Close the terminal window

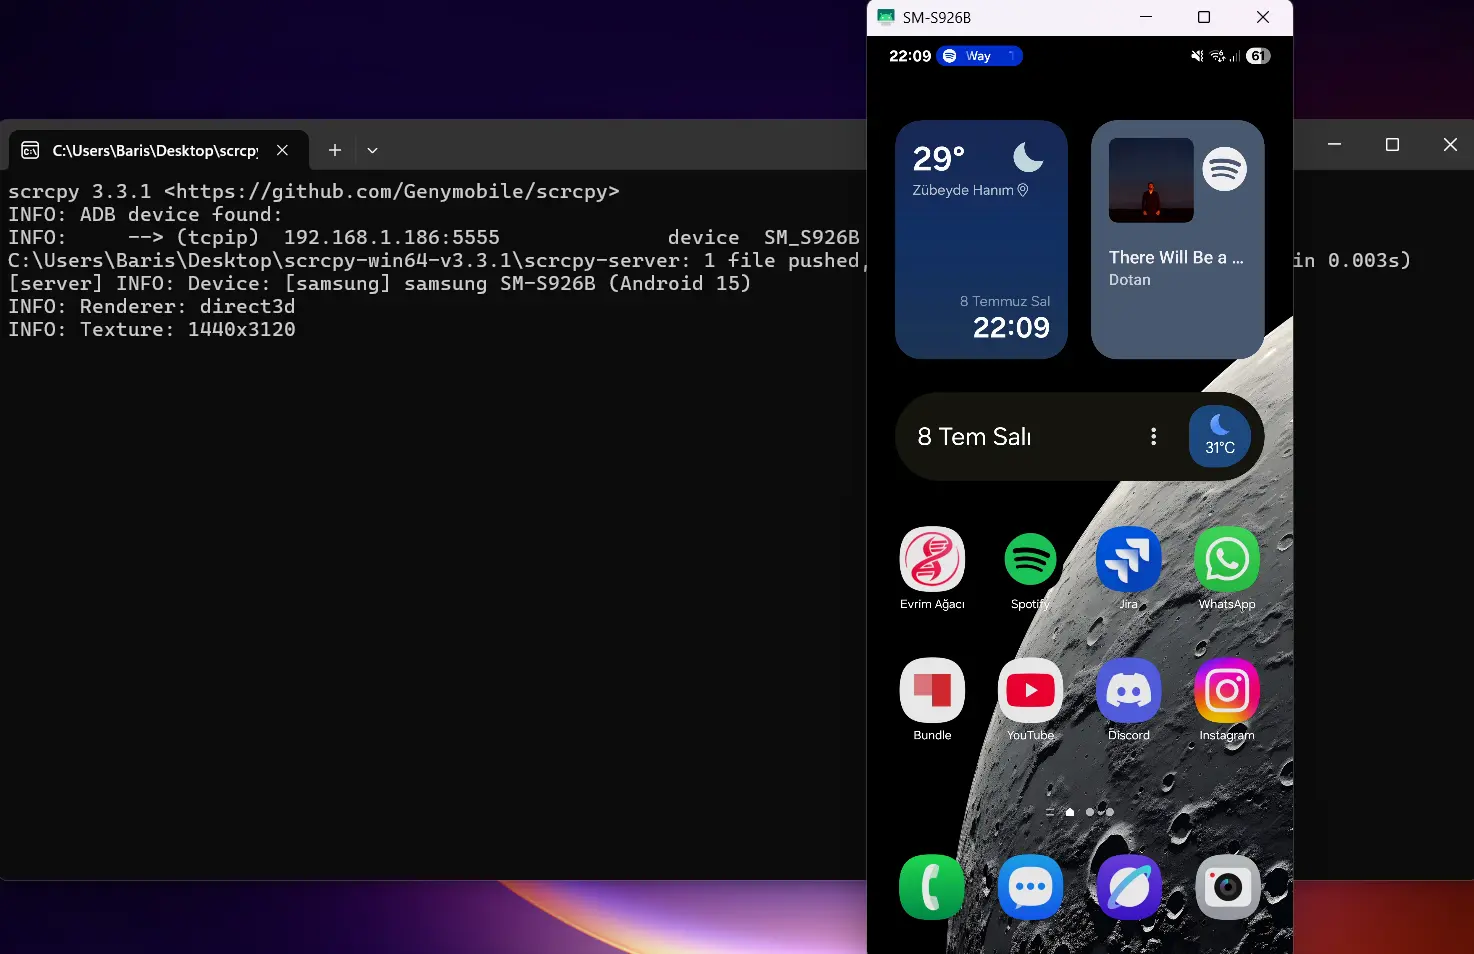(x=1450, y=145)
